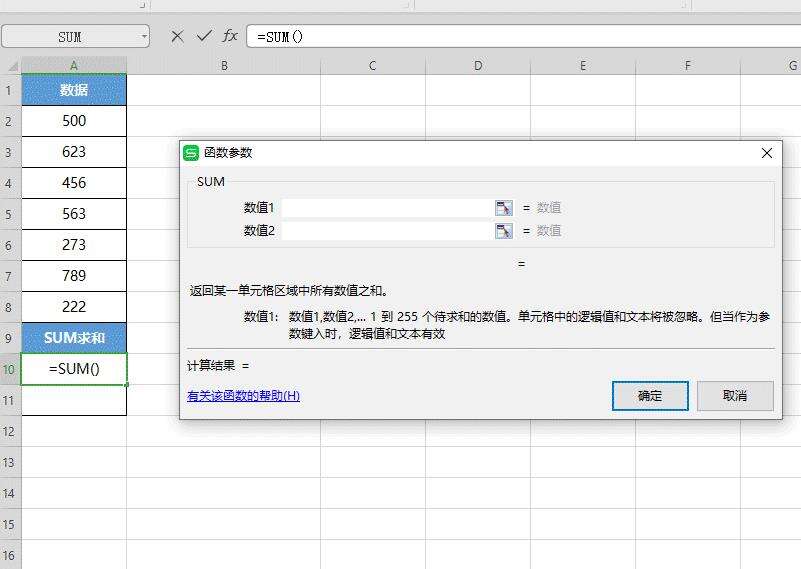Click the 取消 button
Viewport: 801px width, 569px height.
point(735,396)
